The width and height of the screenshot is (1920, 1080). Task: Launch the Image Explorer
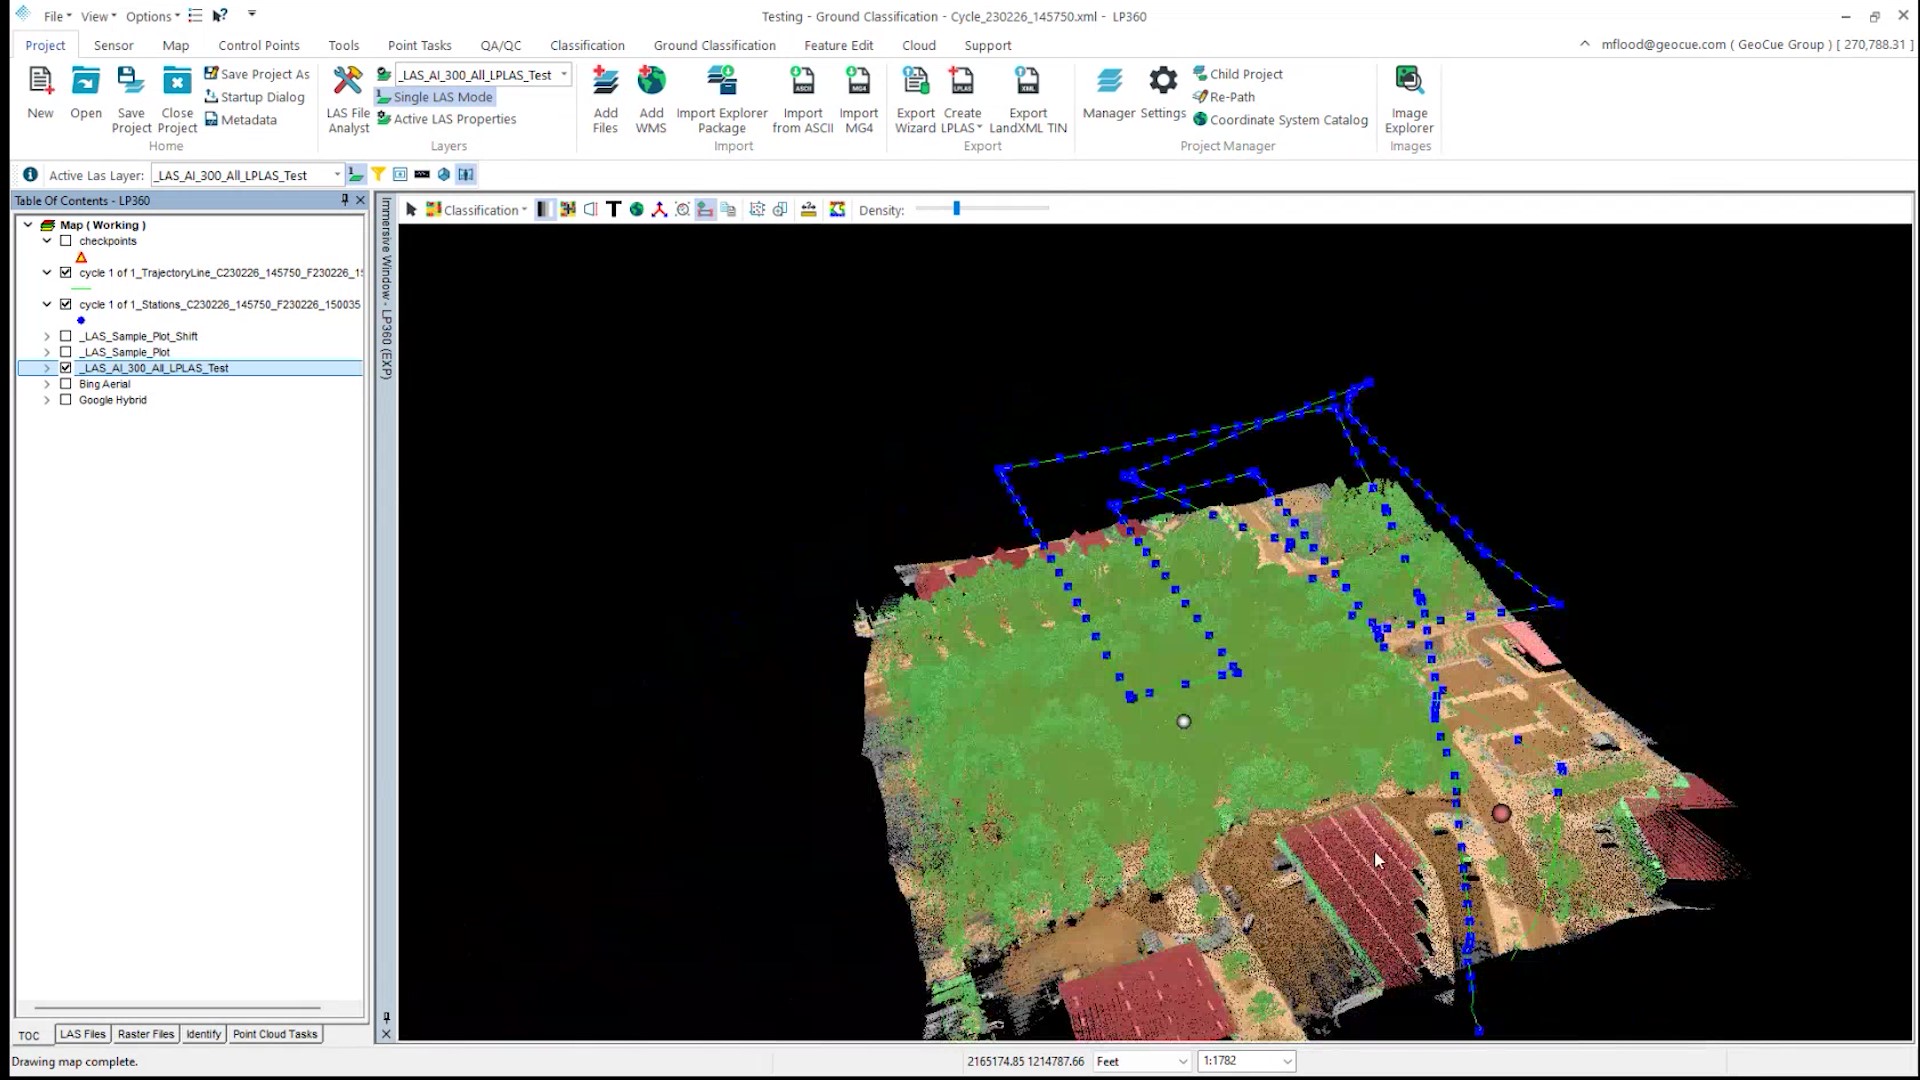tap(1409, 82)
